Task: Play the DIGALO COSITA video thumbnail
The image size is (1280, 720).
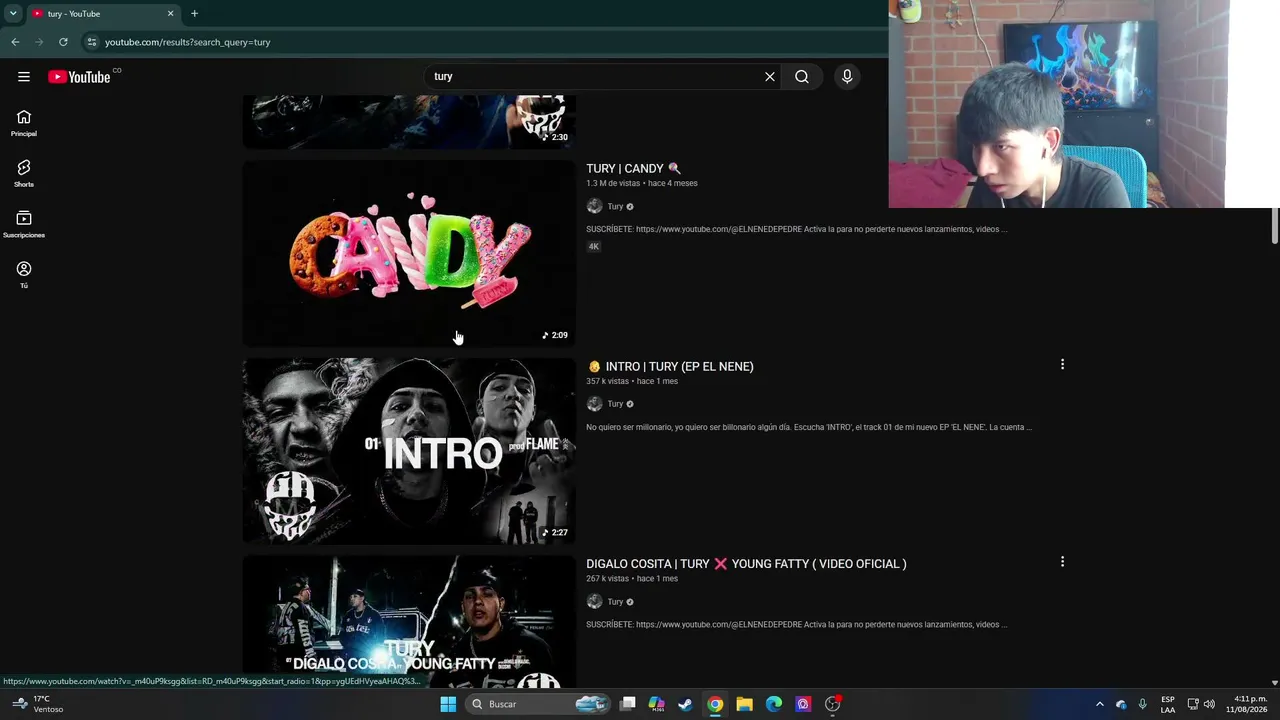Action: [x=409, y=622]
